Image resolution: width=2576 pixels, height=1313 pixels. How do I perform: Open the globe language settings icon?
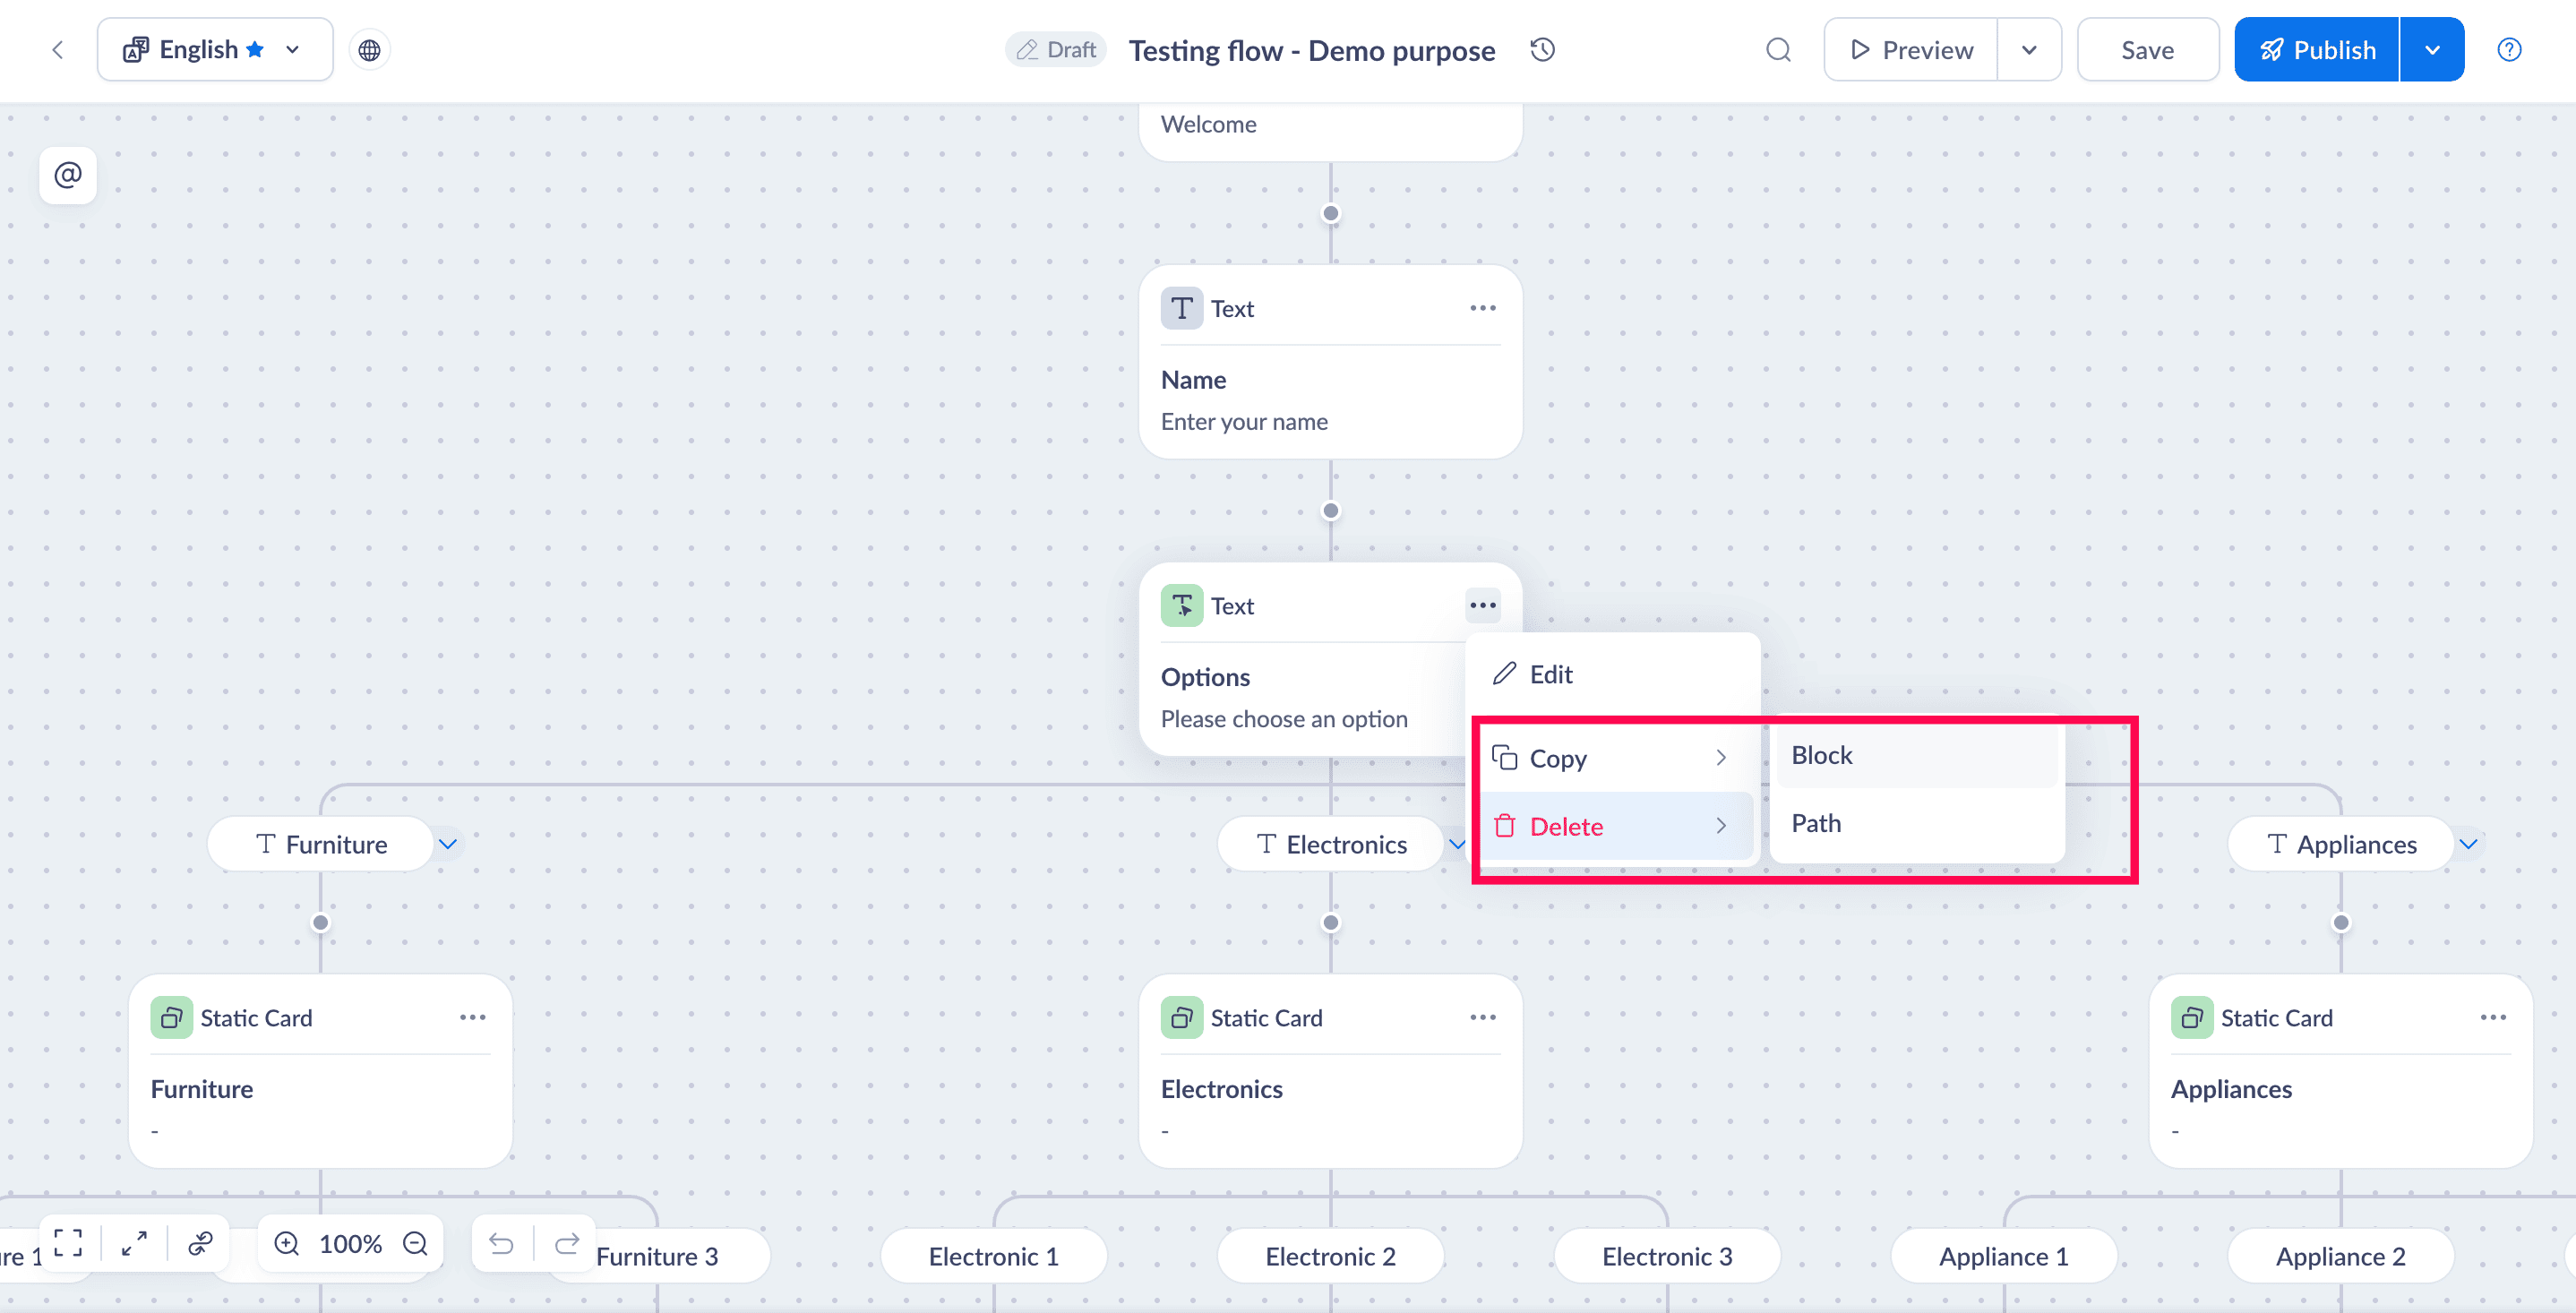coord(369,50)
